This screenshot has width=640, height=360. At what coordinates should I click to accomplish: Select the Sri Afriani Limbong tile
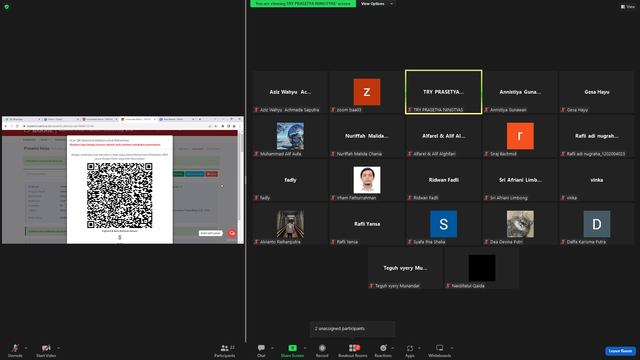520,180
